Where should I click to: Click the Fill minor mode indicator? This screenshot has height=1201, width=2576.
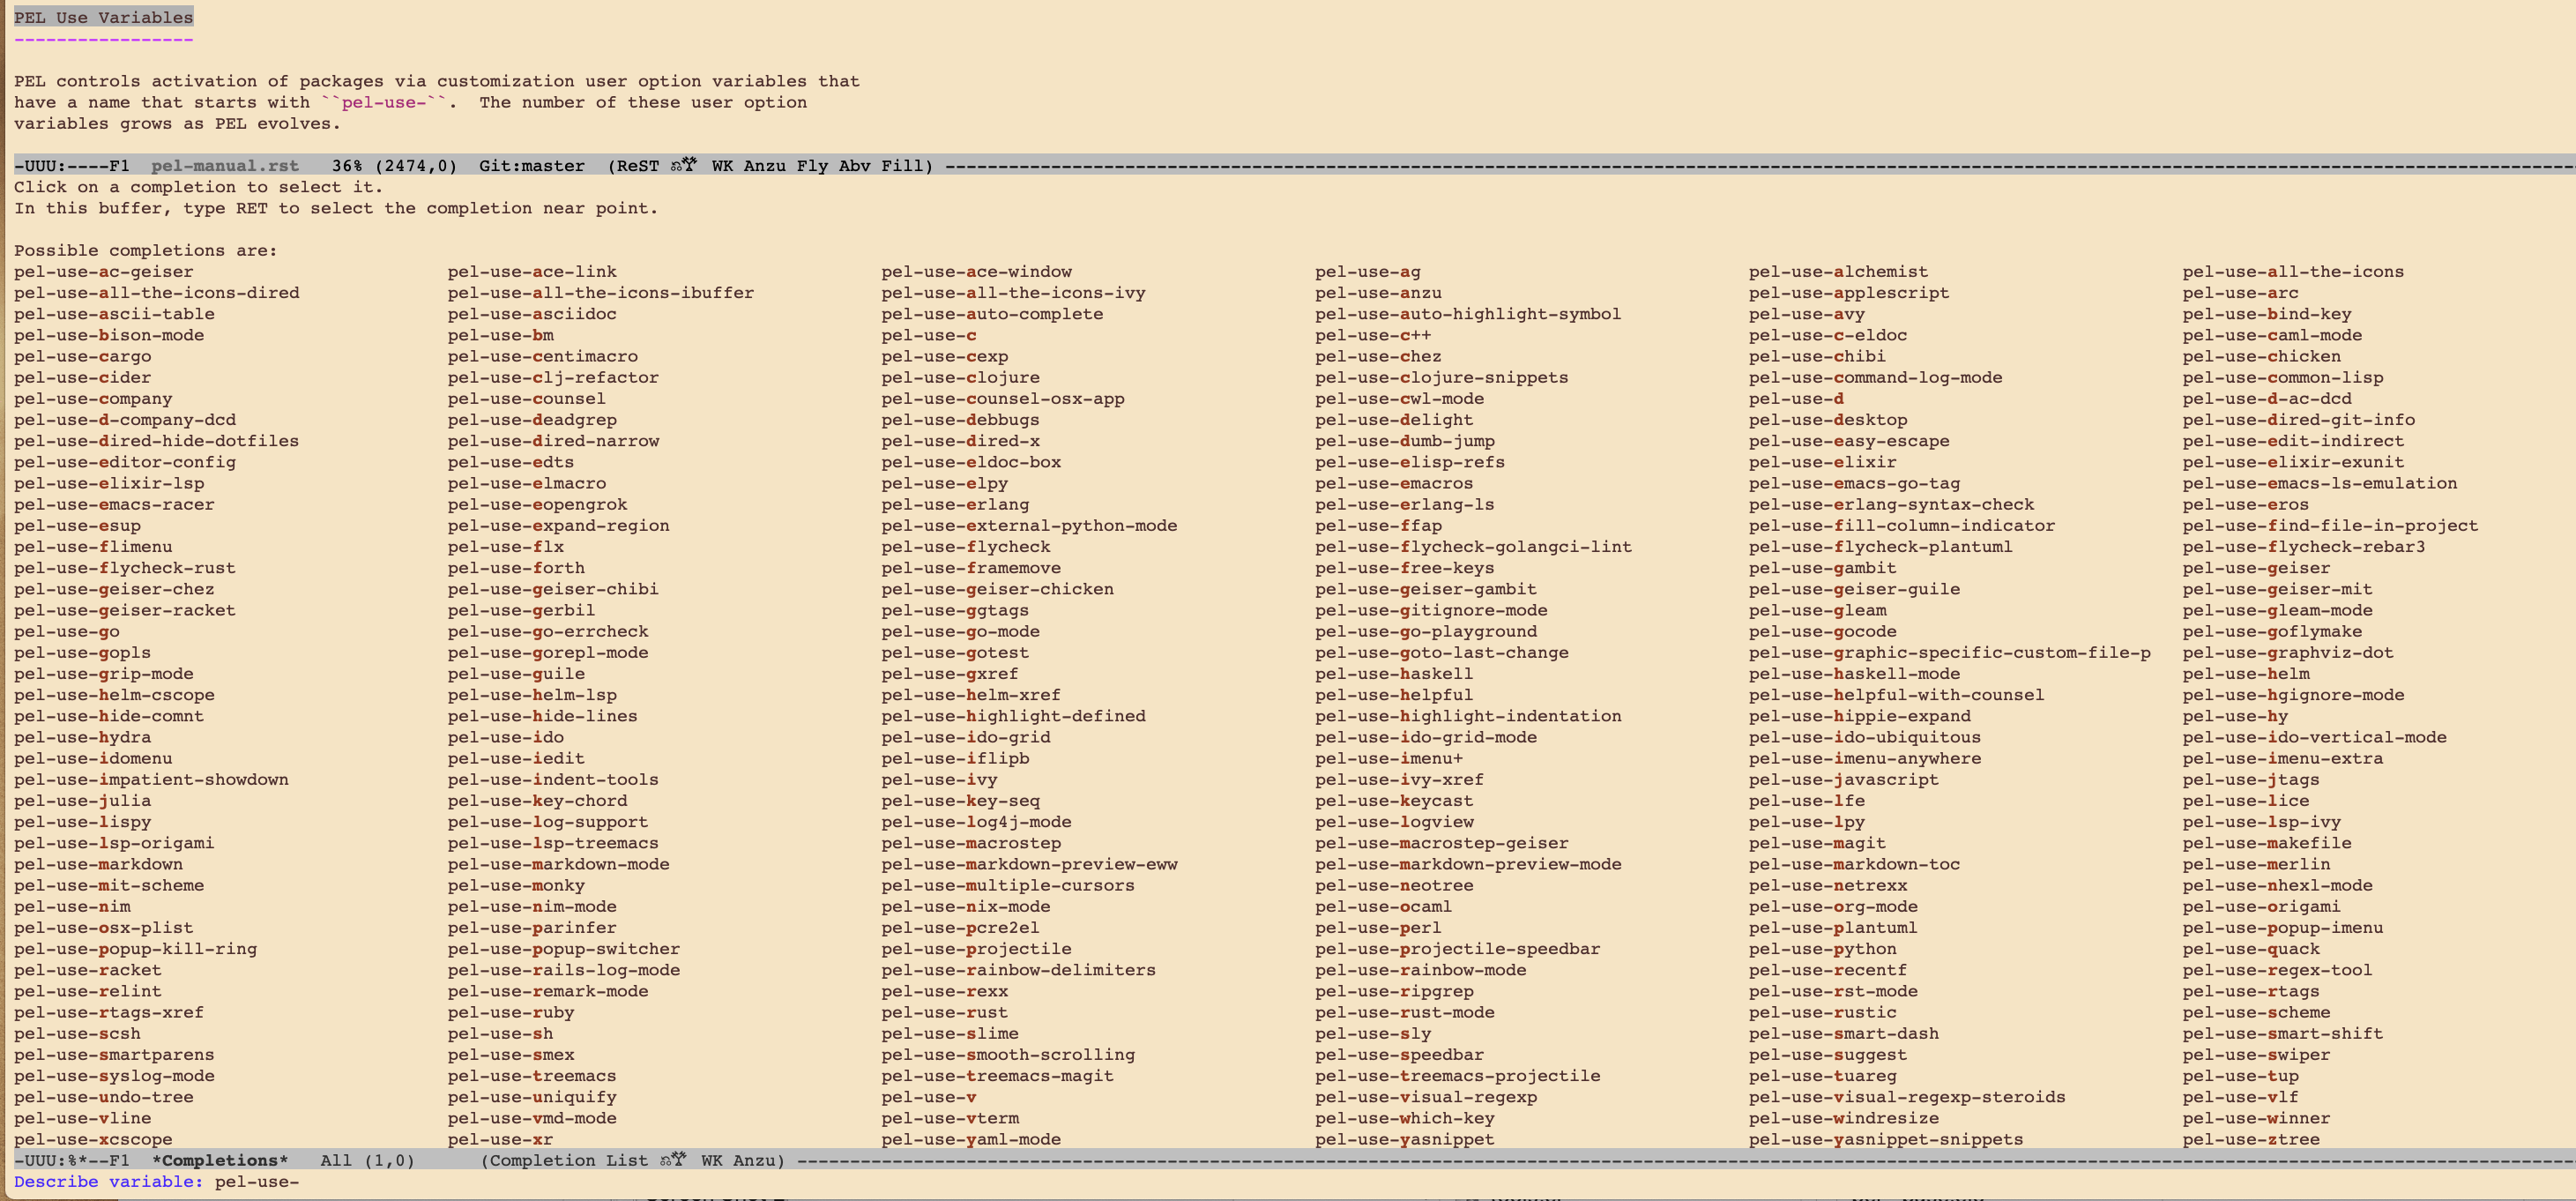pyautogui.click(x=902, y=166)
